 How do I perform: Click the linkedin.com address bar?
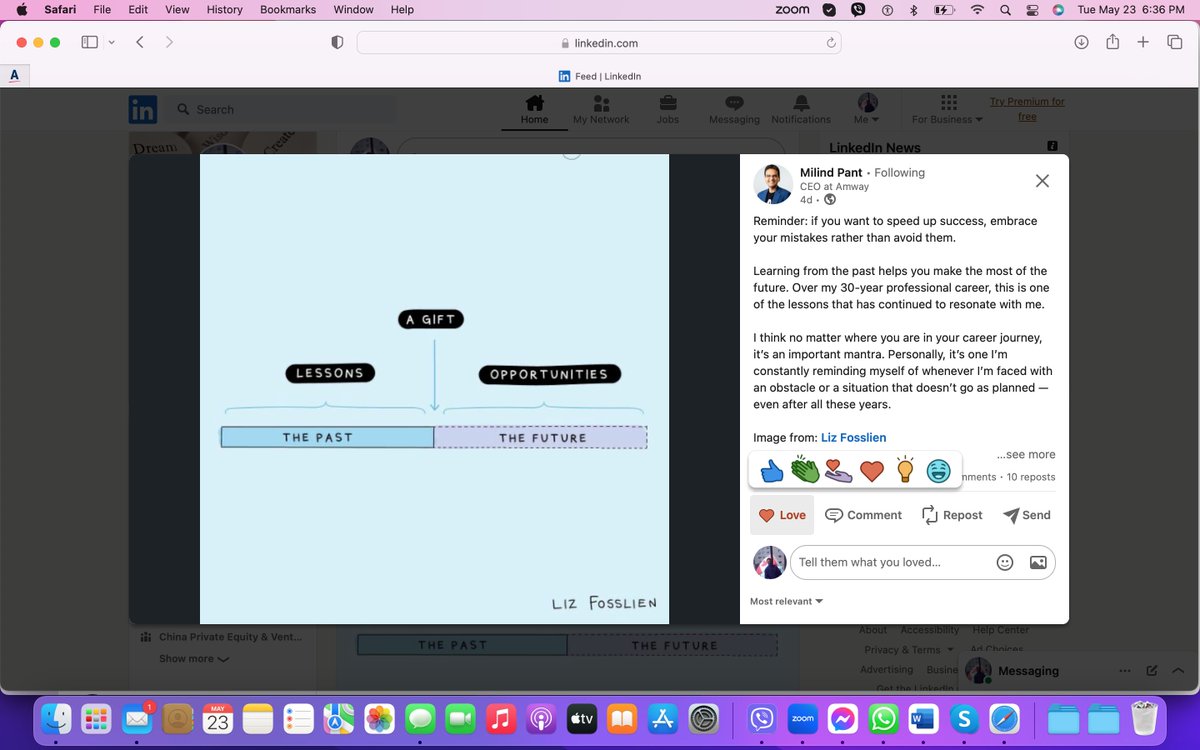tap(599, 43)
